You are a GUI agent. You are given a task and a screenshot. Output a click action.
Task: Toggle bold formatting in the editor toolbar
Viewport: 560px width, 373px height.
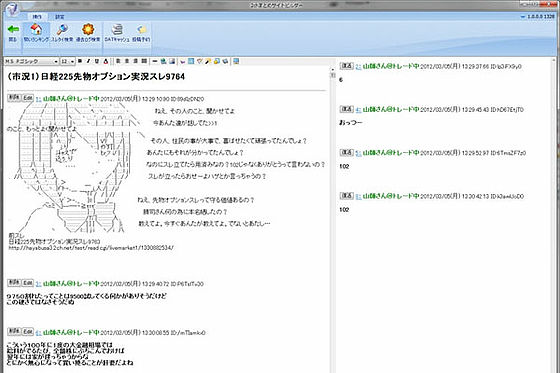point(80,61)
